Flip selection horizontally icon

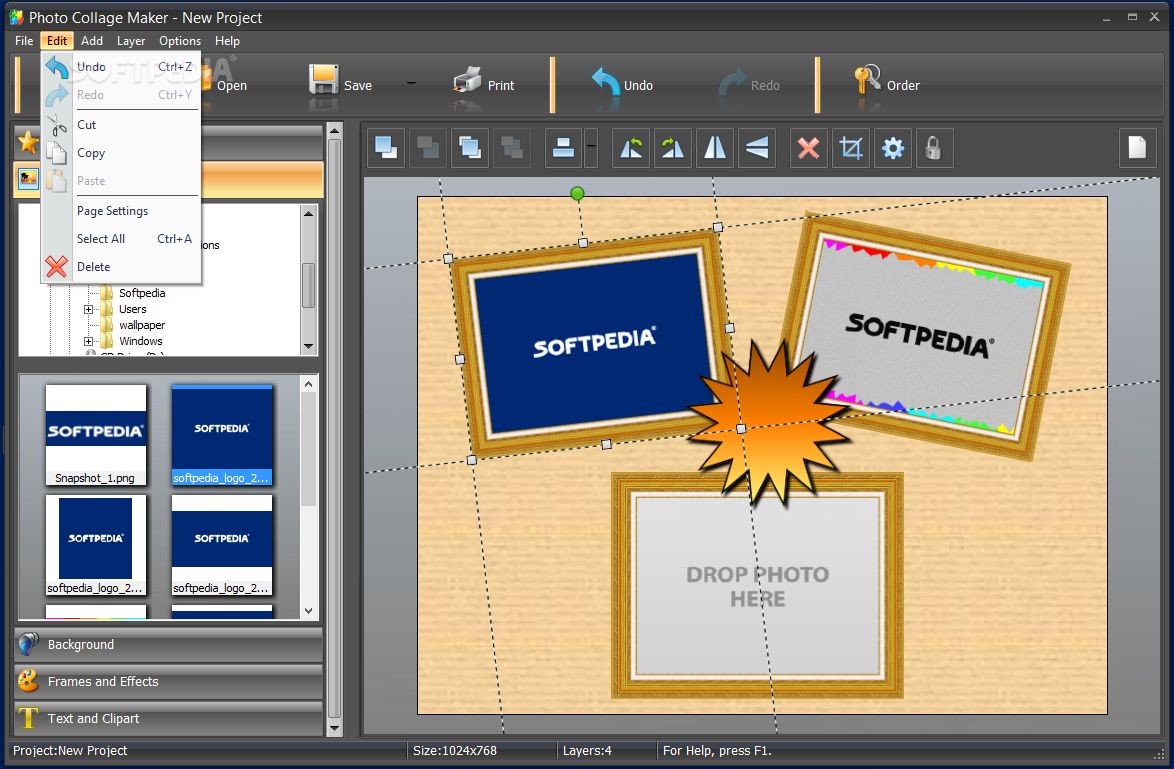point(715,148)
